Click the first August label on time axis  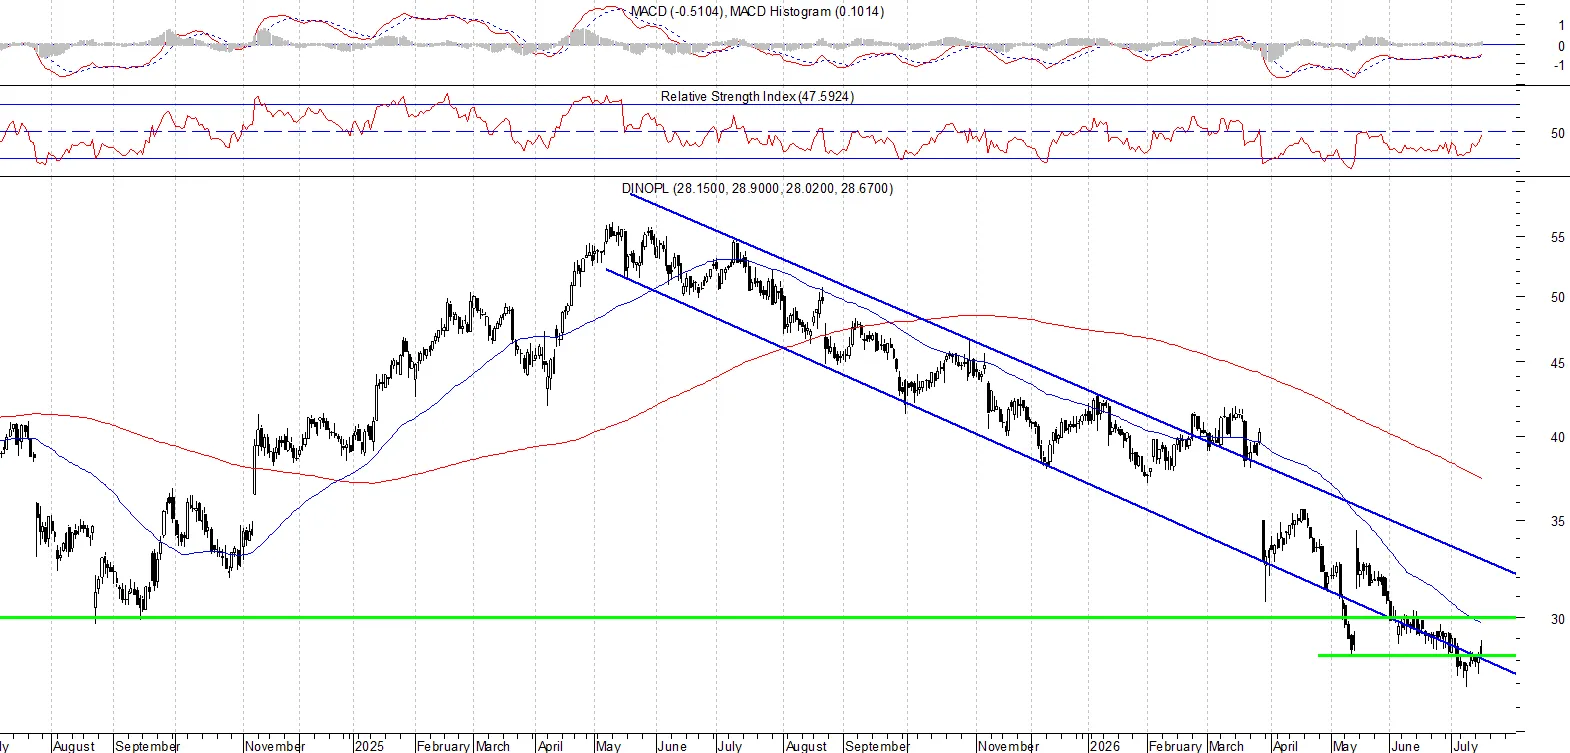pos(74,746)
